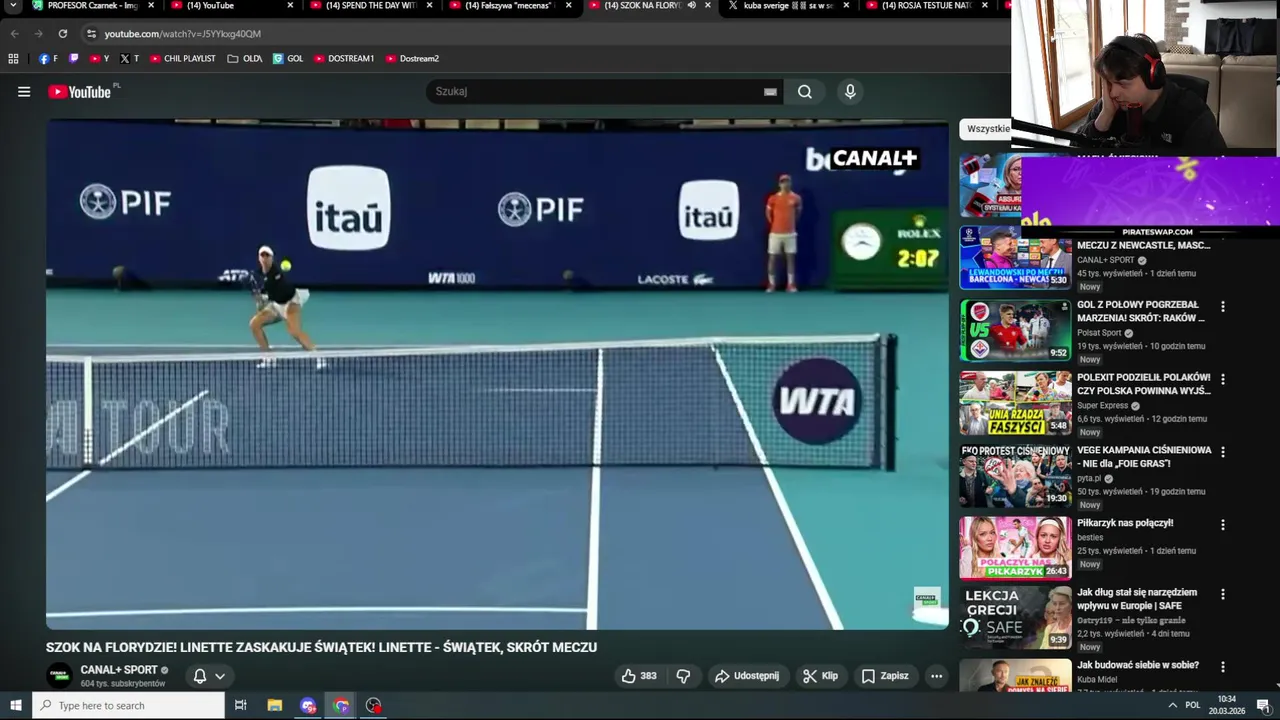The width and height of the screenshot is (1280, 720).
Task: Create a clip with Klip button
Action: pos(820,676)
